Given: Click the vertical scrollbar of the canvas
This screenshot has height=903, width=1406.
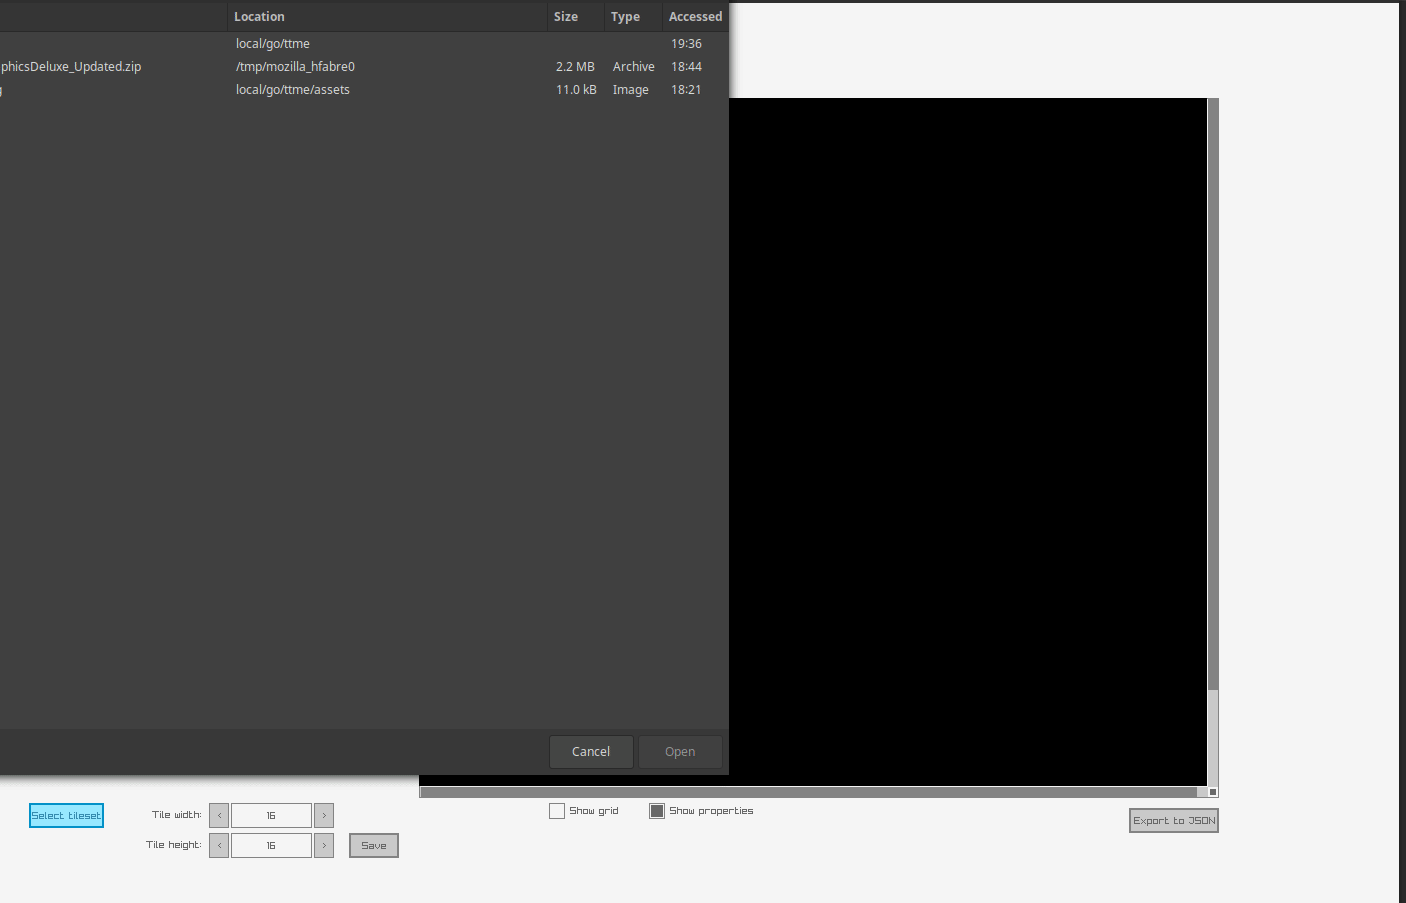Looking at the screenshot, I should click(1213, 394).
